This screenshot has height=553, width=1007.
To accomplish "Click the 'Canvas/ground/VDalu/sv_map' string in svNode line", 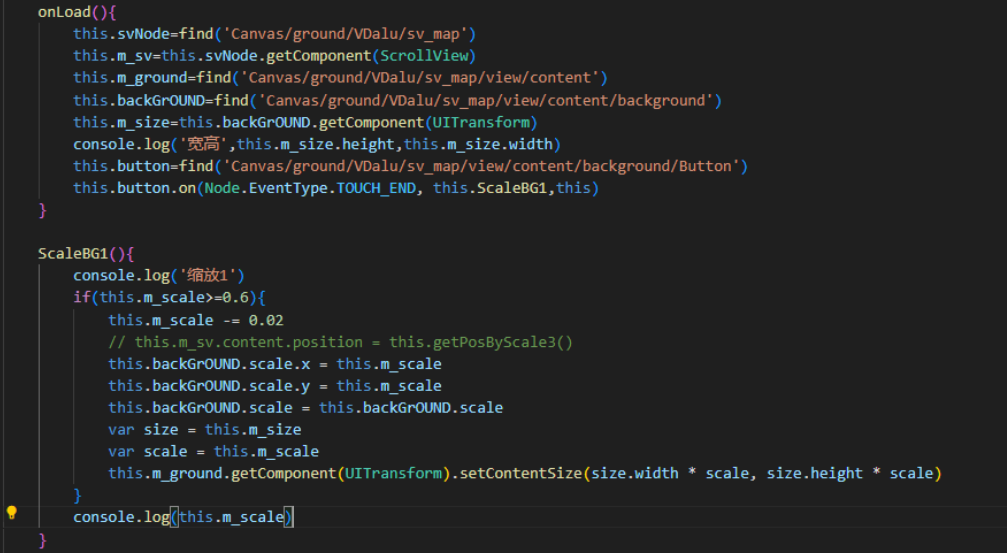I will (x=345, y=33).
